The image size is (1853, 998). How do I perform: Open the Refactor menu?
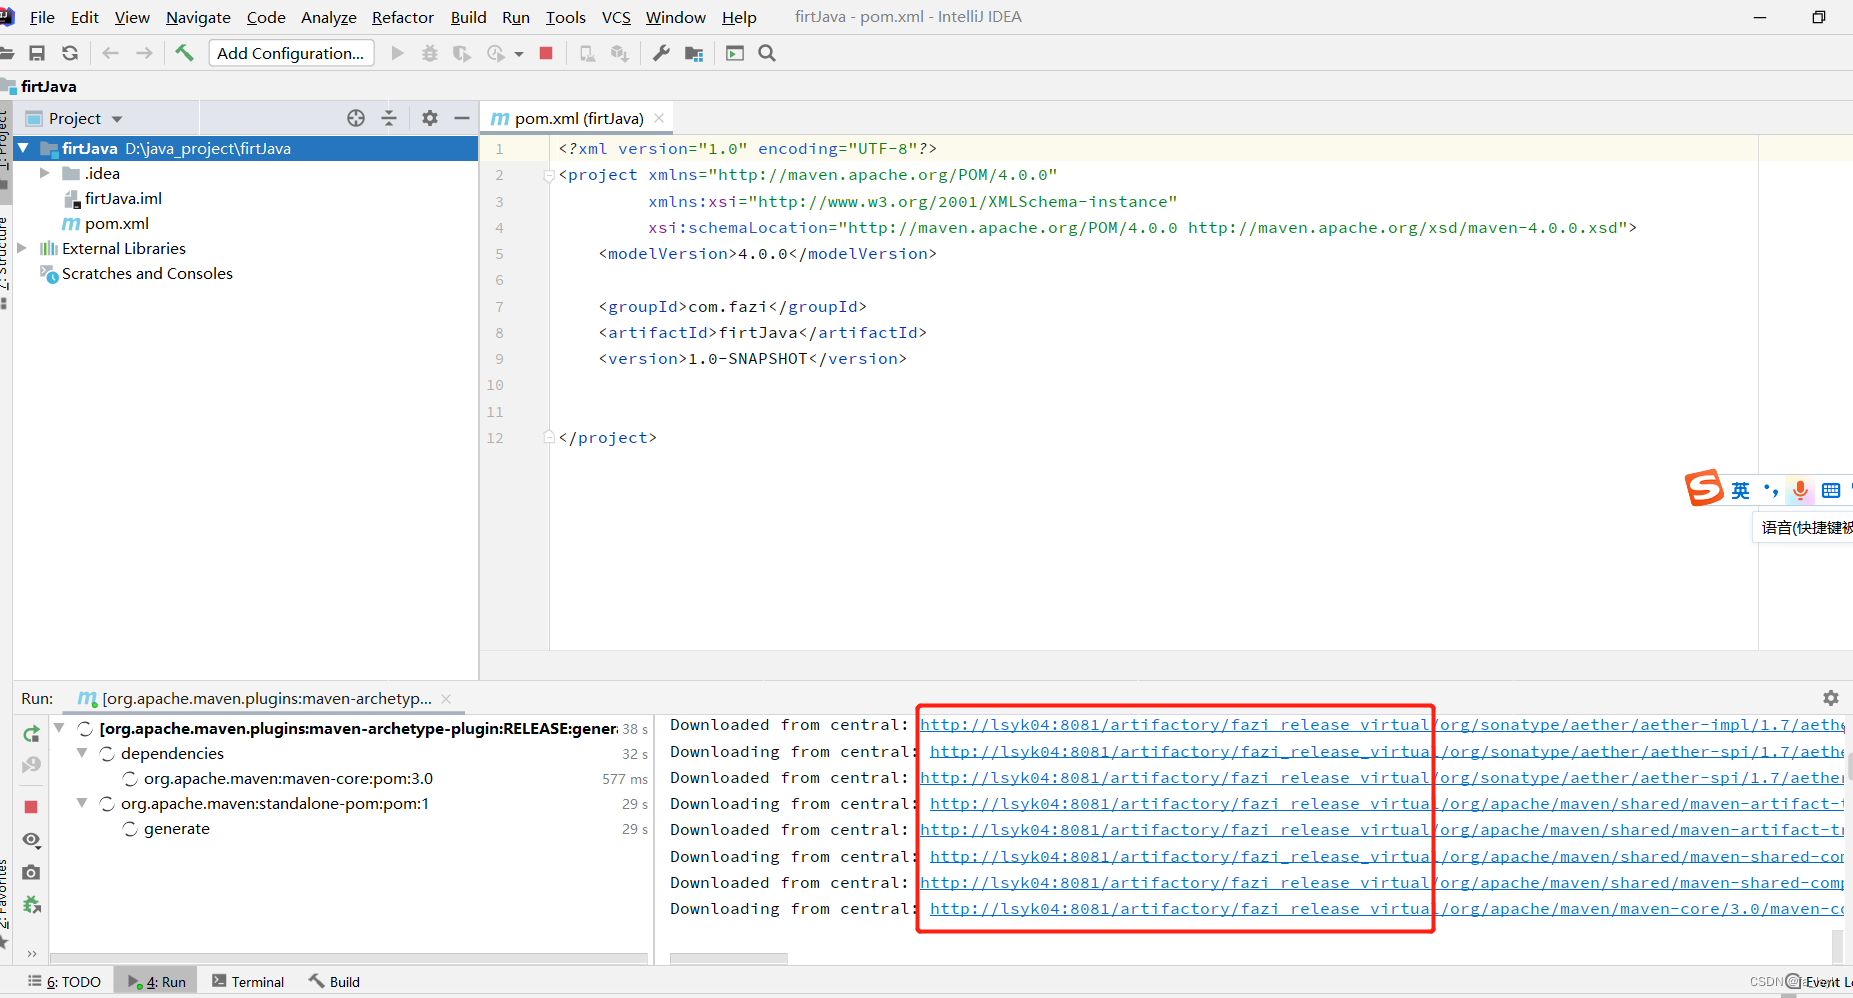[403, 17]
